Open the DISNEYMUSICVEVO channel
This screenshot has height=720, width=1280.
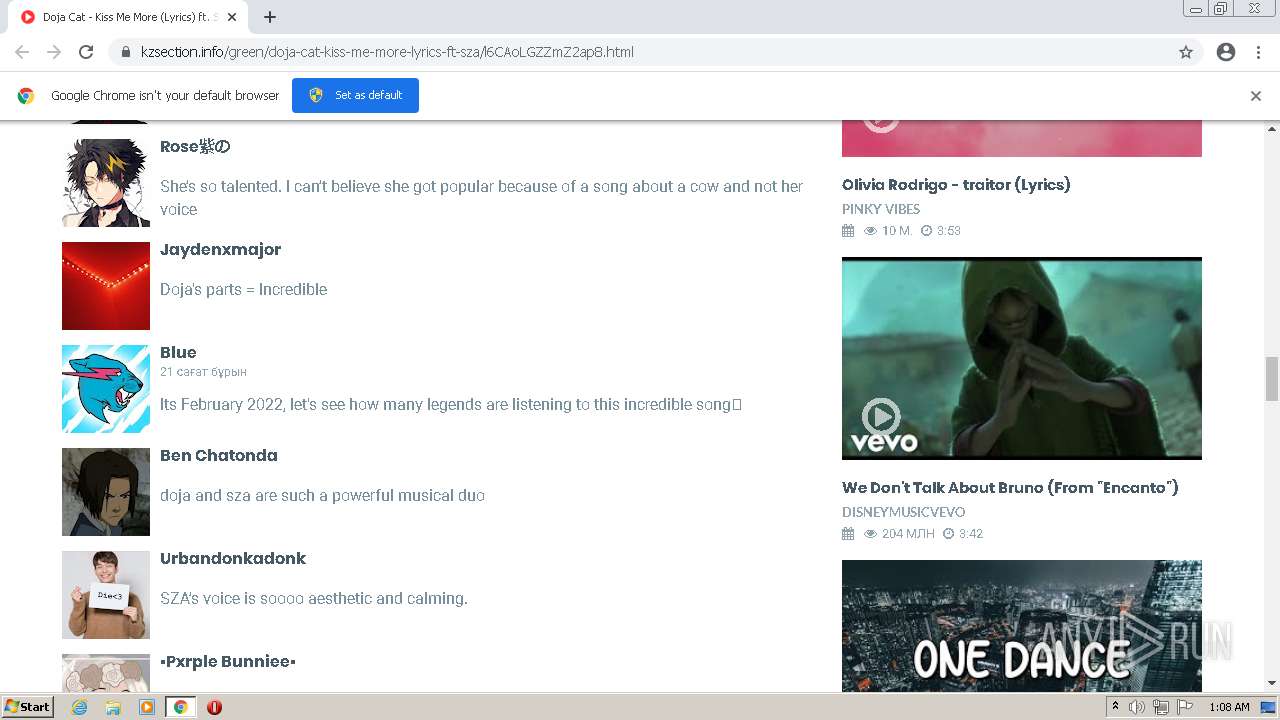point(904,512)
